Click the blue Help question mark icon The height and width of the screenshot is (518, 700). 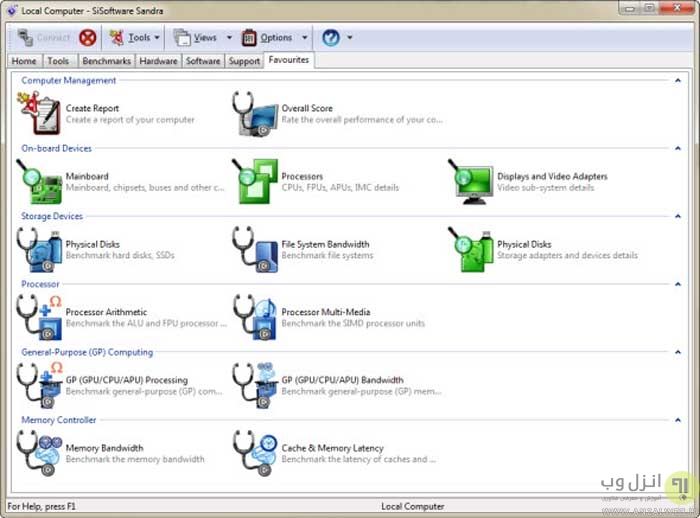(x=331, y=38)
